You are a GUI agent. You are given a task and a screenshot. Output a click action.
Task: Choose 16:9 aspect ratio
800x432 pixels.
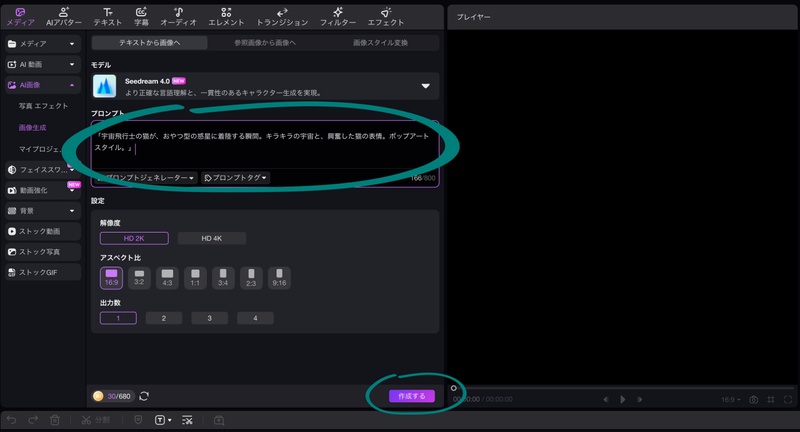click(x=111, y=278)
